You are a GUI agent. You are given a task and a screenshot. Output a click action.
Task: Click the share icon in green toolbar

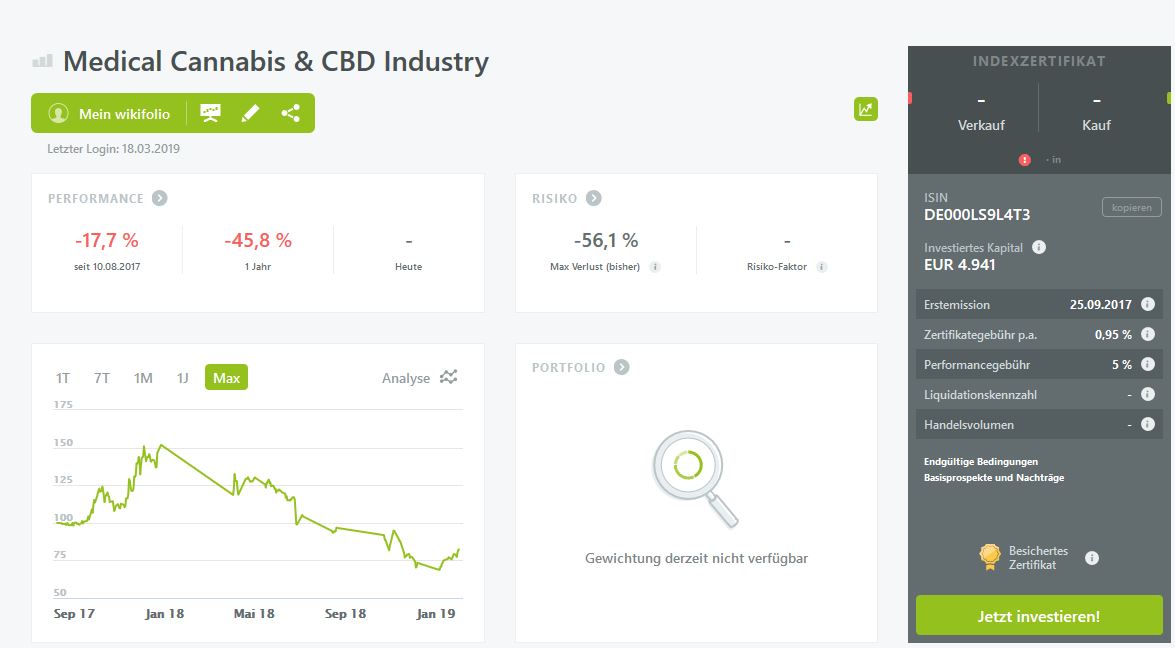290,113
